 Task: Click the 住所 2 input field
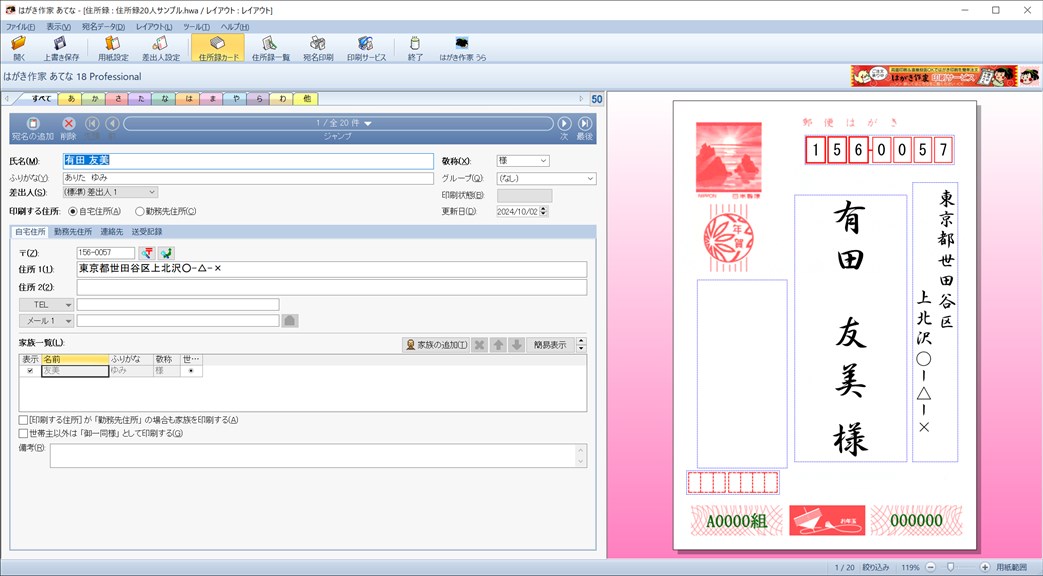pos(332,287)
